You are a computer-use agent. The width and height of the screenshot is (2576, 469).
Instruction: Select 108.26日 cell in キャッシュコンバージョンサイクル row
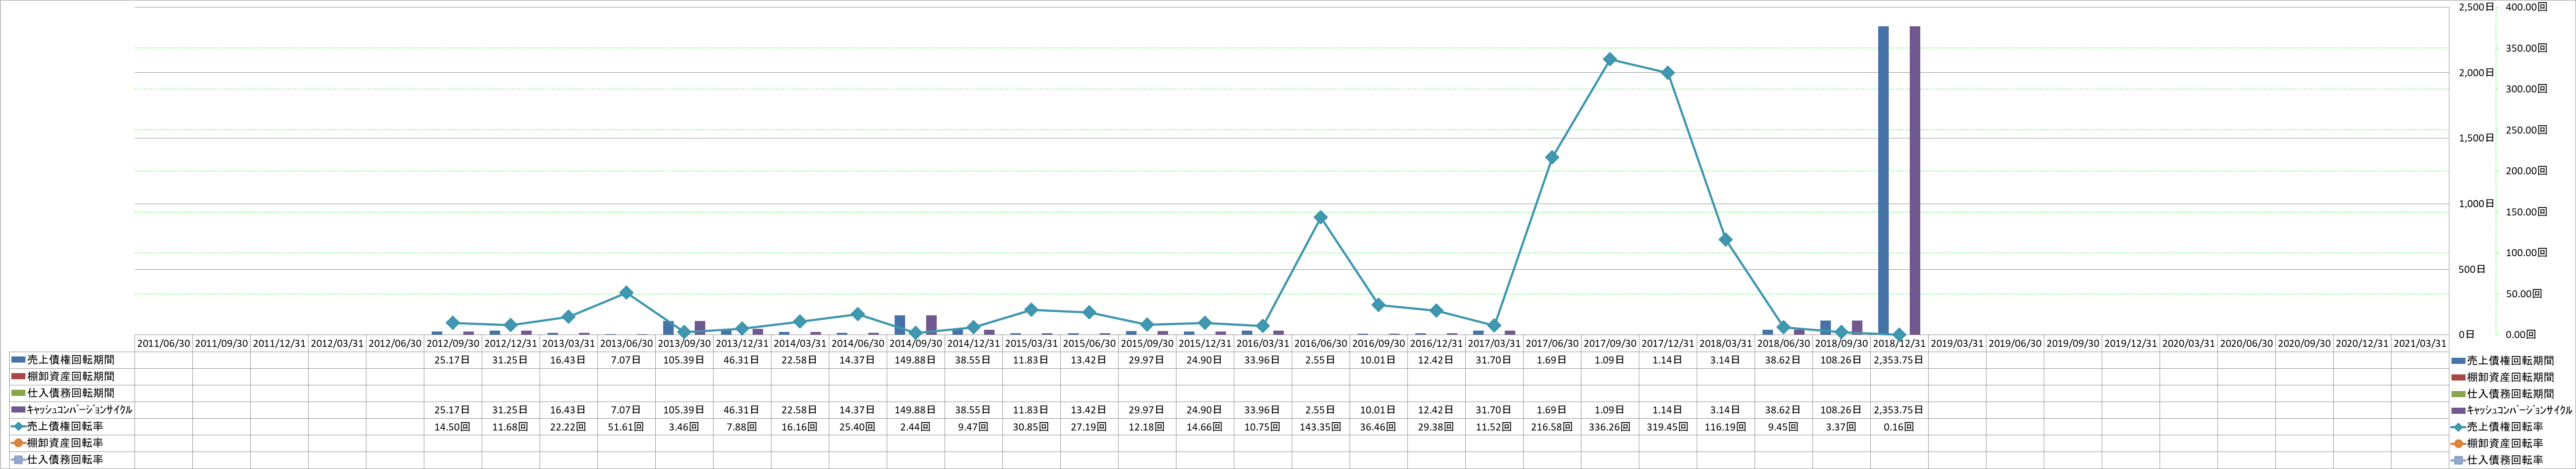coord(1841,410)
